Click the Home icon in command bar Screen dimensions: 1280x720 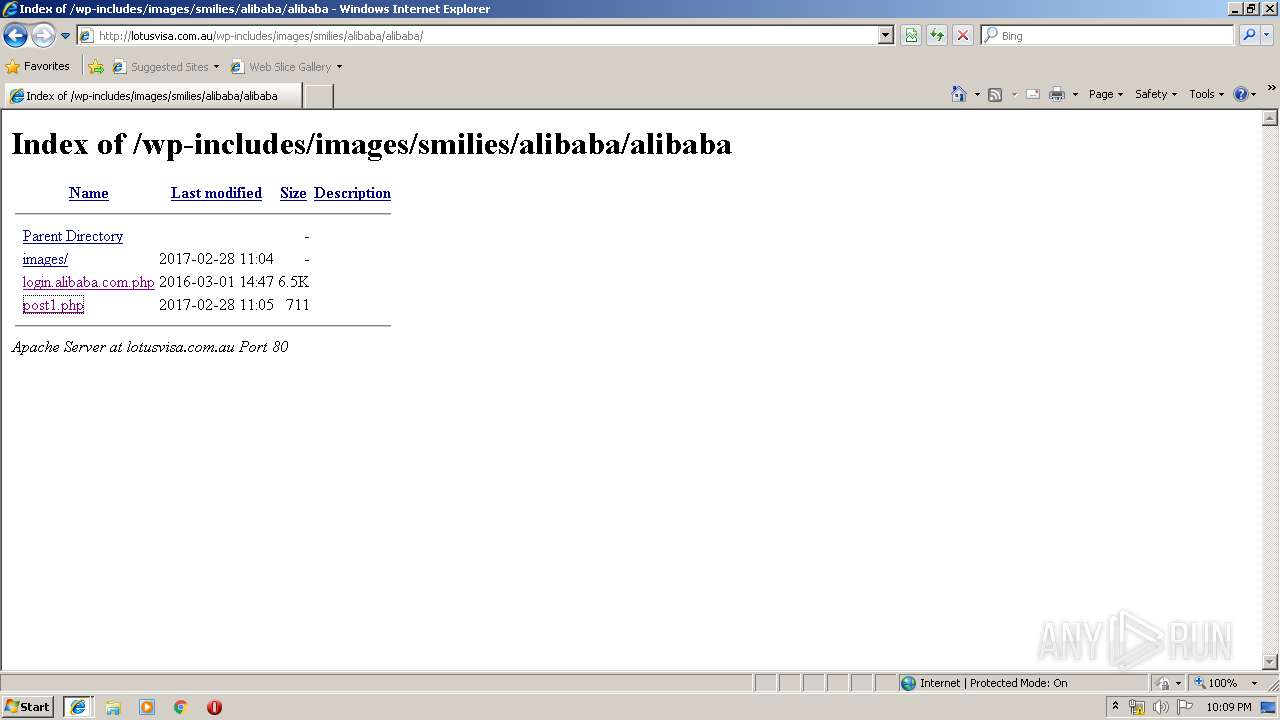pos(959,94)
